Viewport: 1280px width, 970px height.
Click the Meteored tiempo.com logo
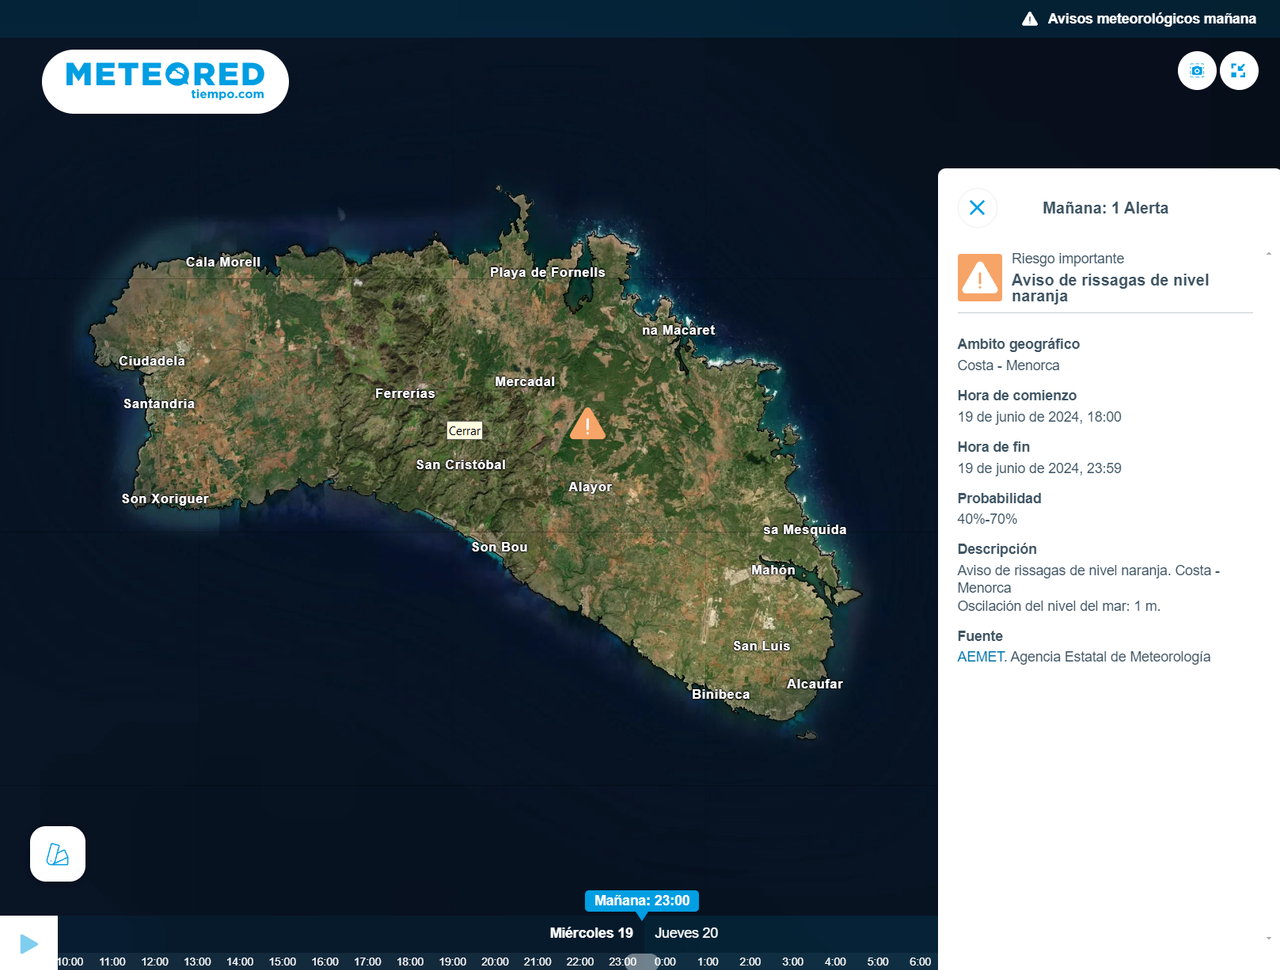[165, 81]
